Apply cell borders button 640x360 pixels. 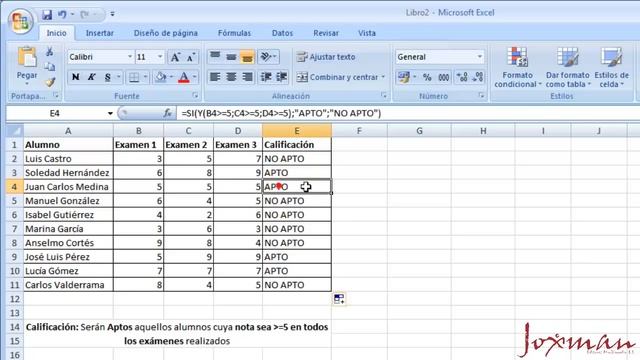click(134, 77)
